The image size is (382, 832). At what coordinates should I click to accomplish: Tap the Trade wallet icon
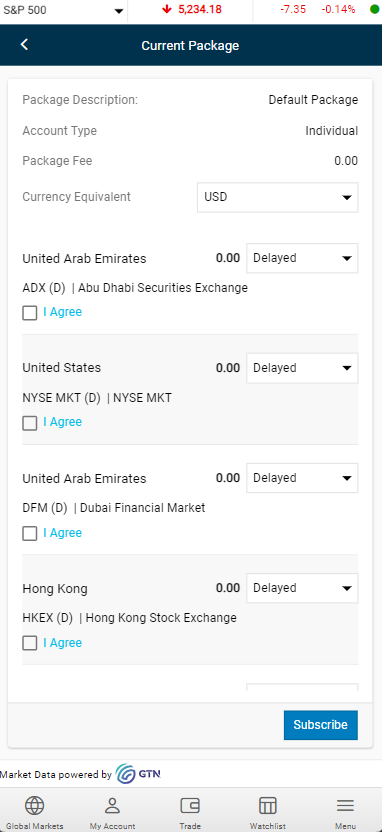[x=190, y=806]
